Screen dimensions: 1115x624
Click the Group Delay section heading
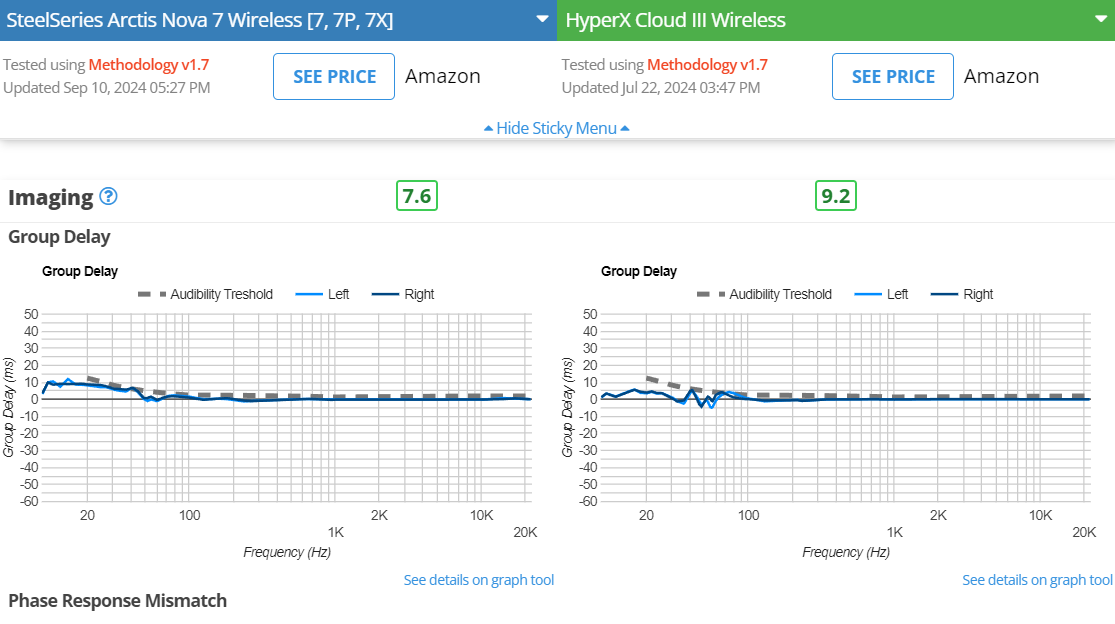[59, 237]
